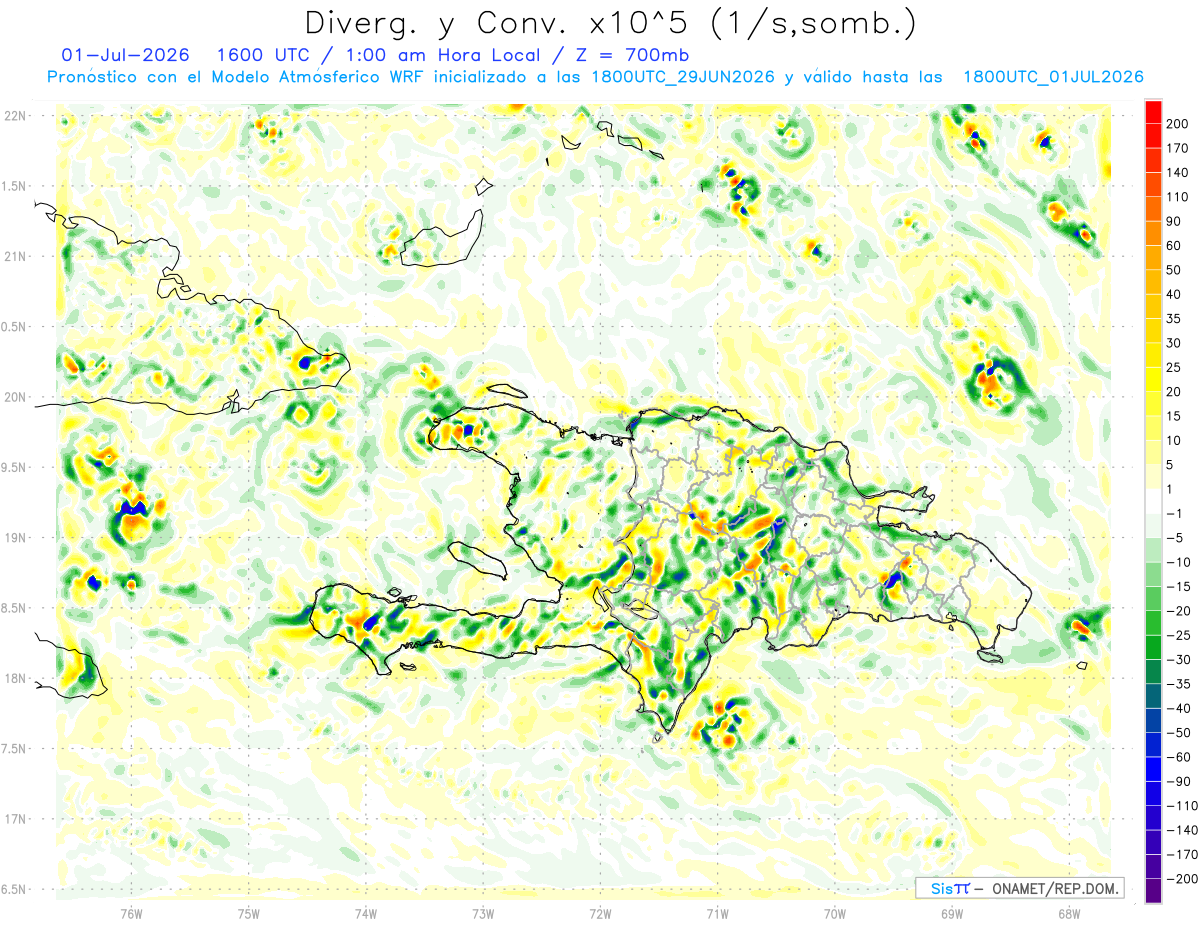Click the '1600 UTC' time text

(263, 55)
